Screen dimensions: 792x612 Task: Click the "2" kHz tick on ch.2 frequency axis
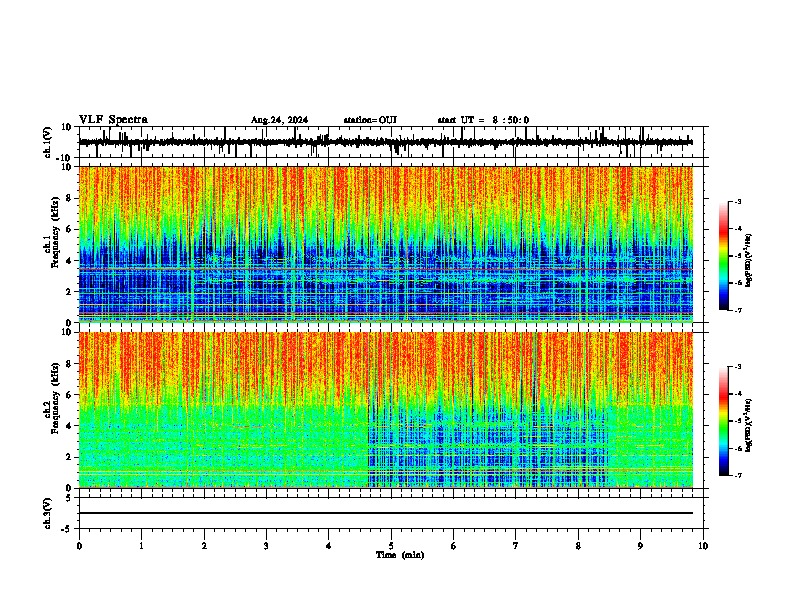pyautogui.click(x=70, y=457)
